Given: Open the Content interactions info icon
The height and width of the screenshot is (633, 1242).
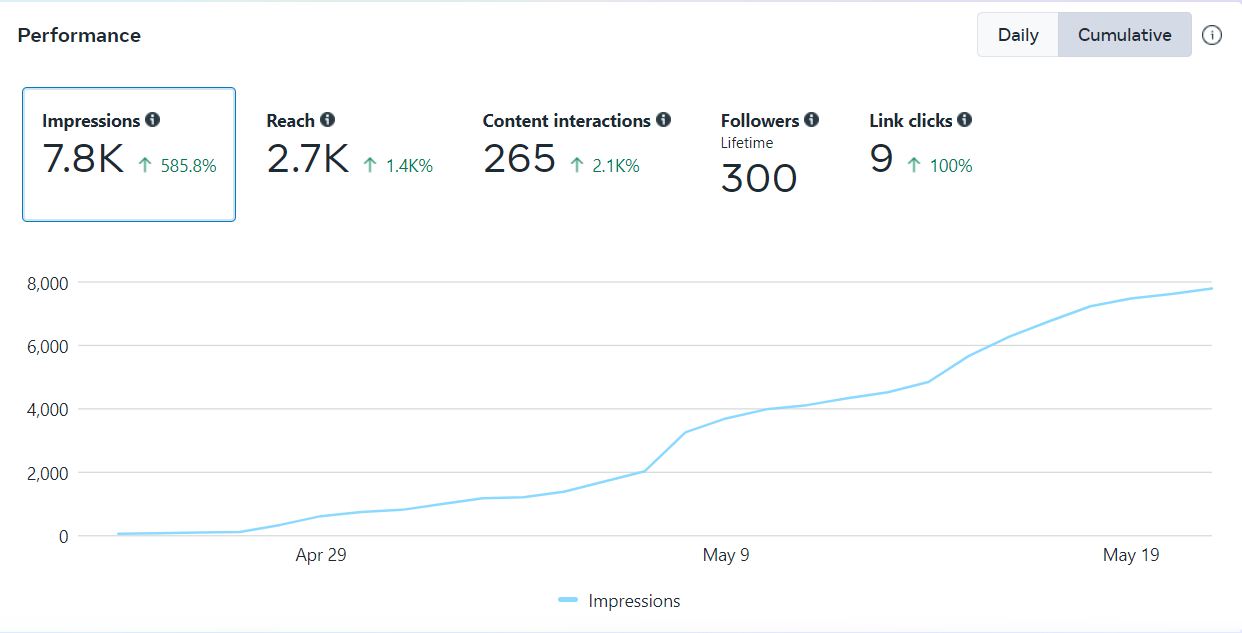Looking at the screenshot, I should [663, 120].
